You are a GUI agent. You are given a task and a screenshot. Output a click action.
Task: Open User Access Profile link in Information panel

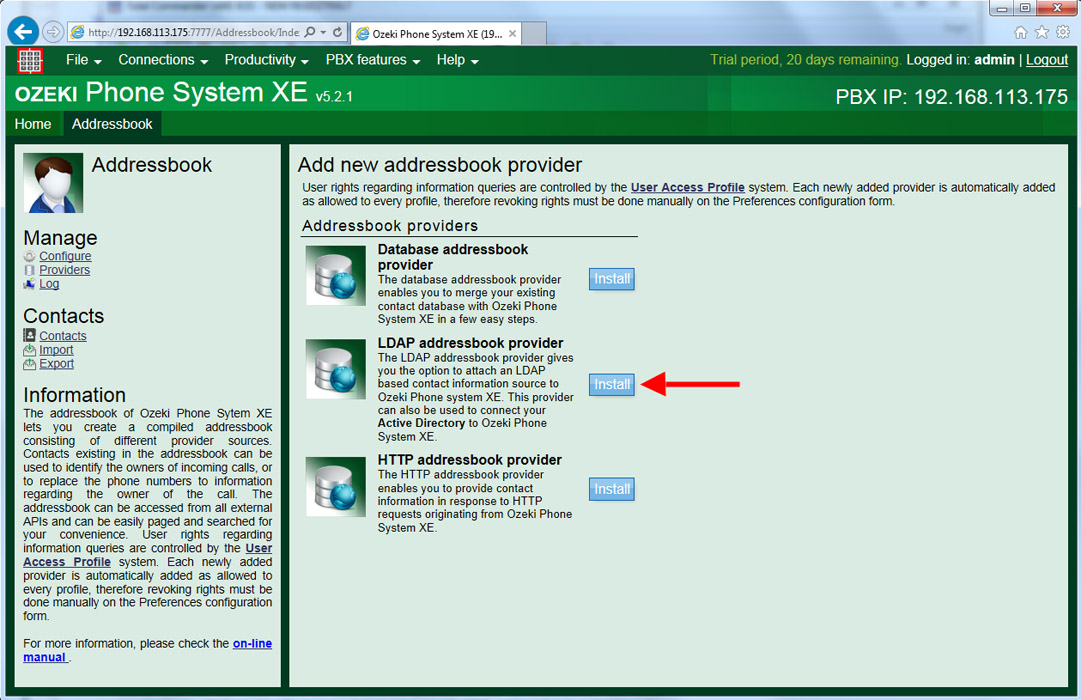[147, 555]
